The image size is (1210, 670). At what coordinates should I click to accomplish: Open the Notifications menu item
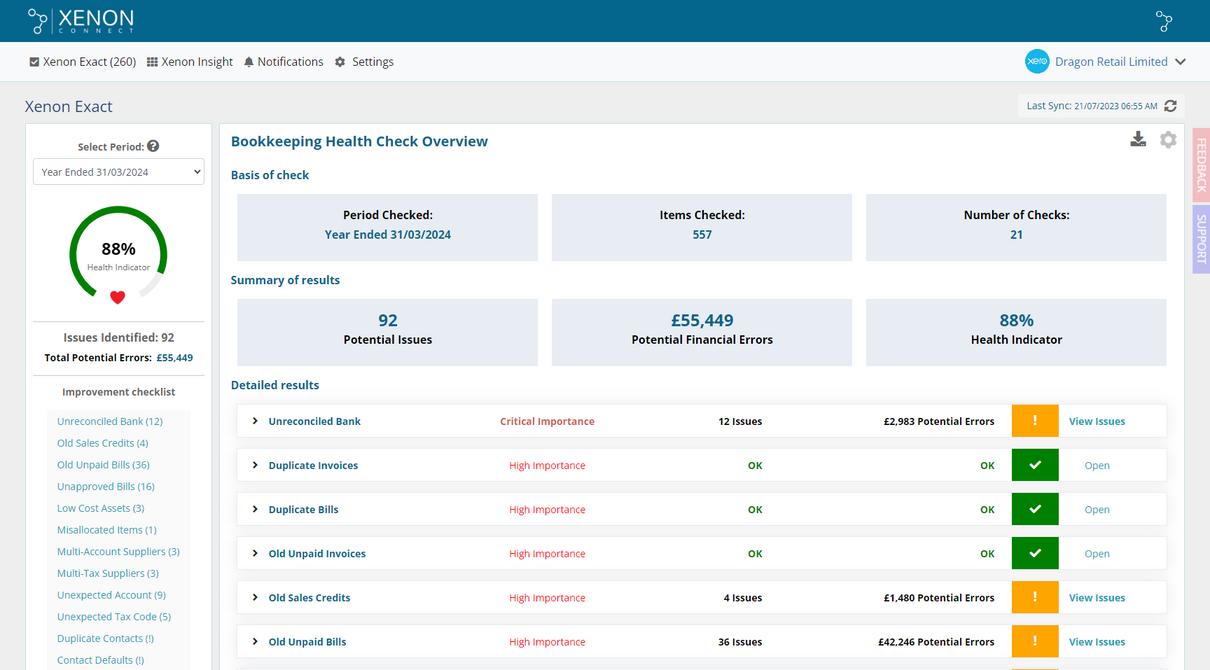(283, 62)
